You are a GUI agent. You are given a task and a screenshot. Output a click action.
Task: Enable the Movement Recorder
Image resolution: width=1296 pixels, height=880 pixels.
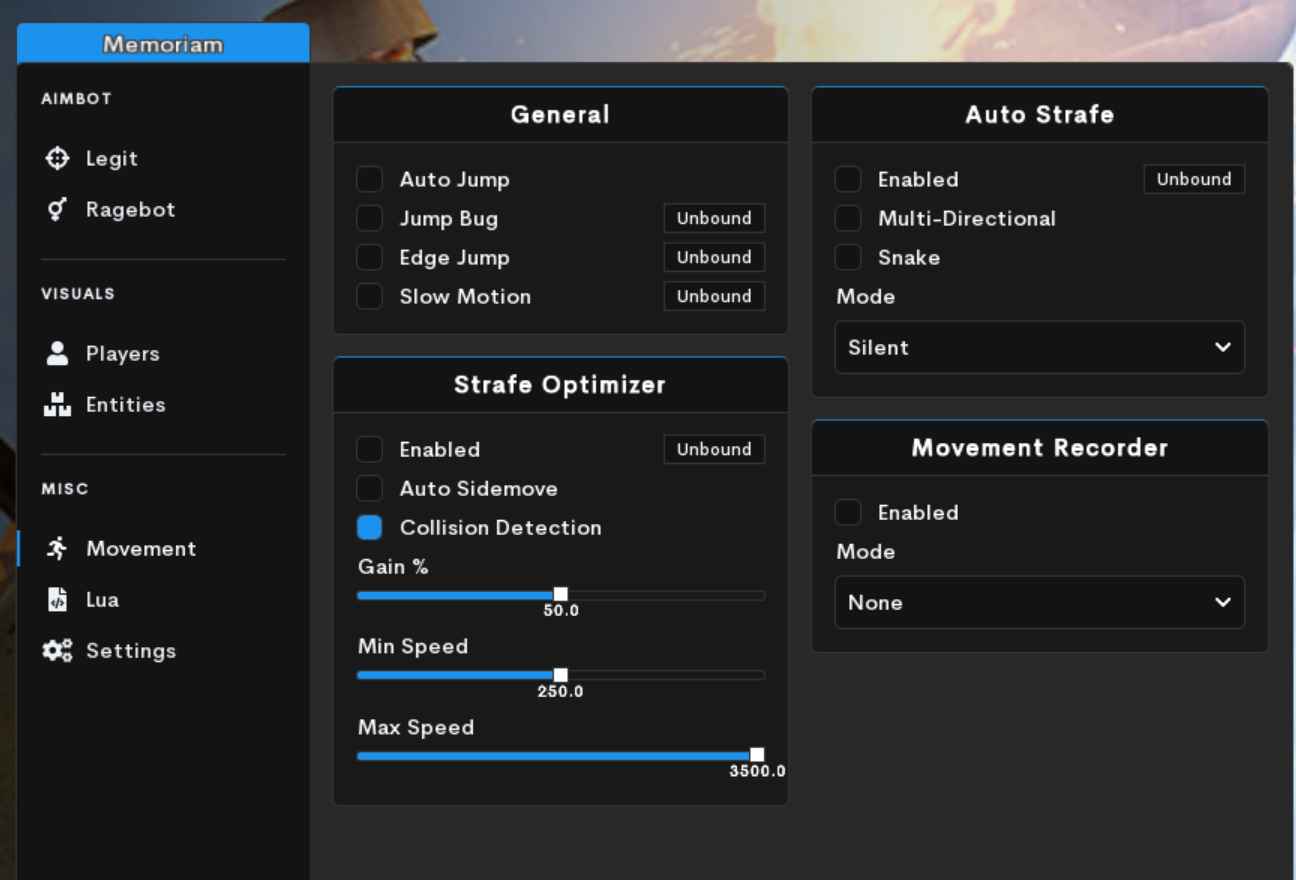click(x=848, y=512)
